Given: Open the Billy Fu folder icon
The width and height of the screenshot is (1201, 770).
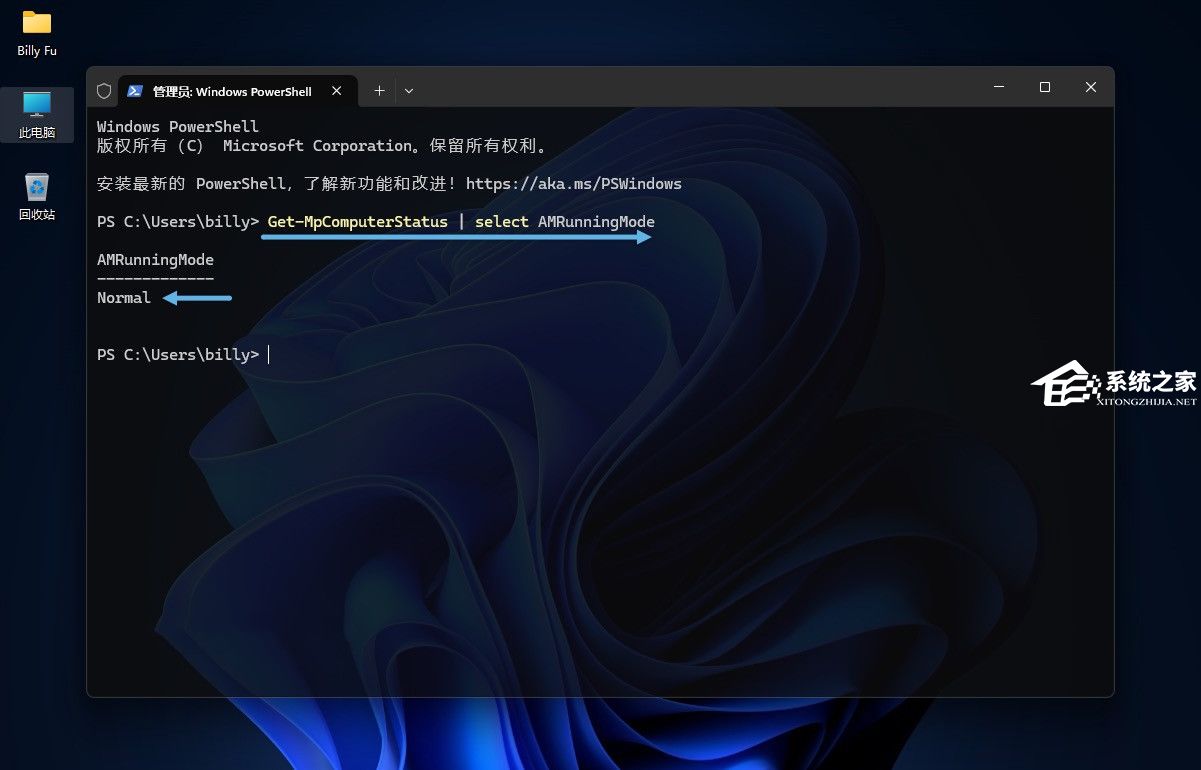Looking at the screenshot, I should coord(37,33).
